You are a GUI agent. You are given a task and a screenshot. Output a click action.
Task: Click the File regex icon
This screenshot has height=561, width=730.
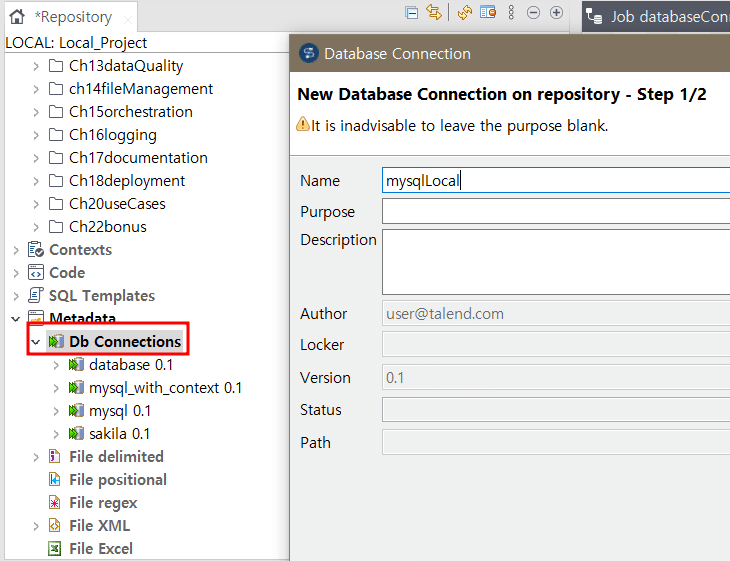[x=54, y=502]
